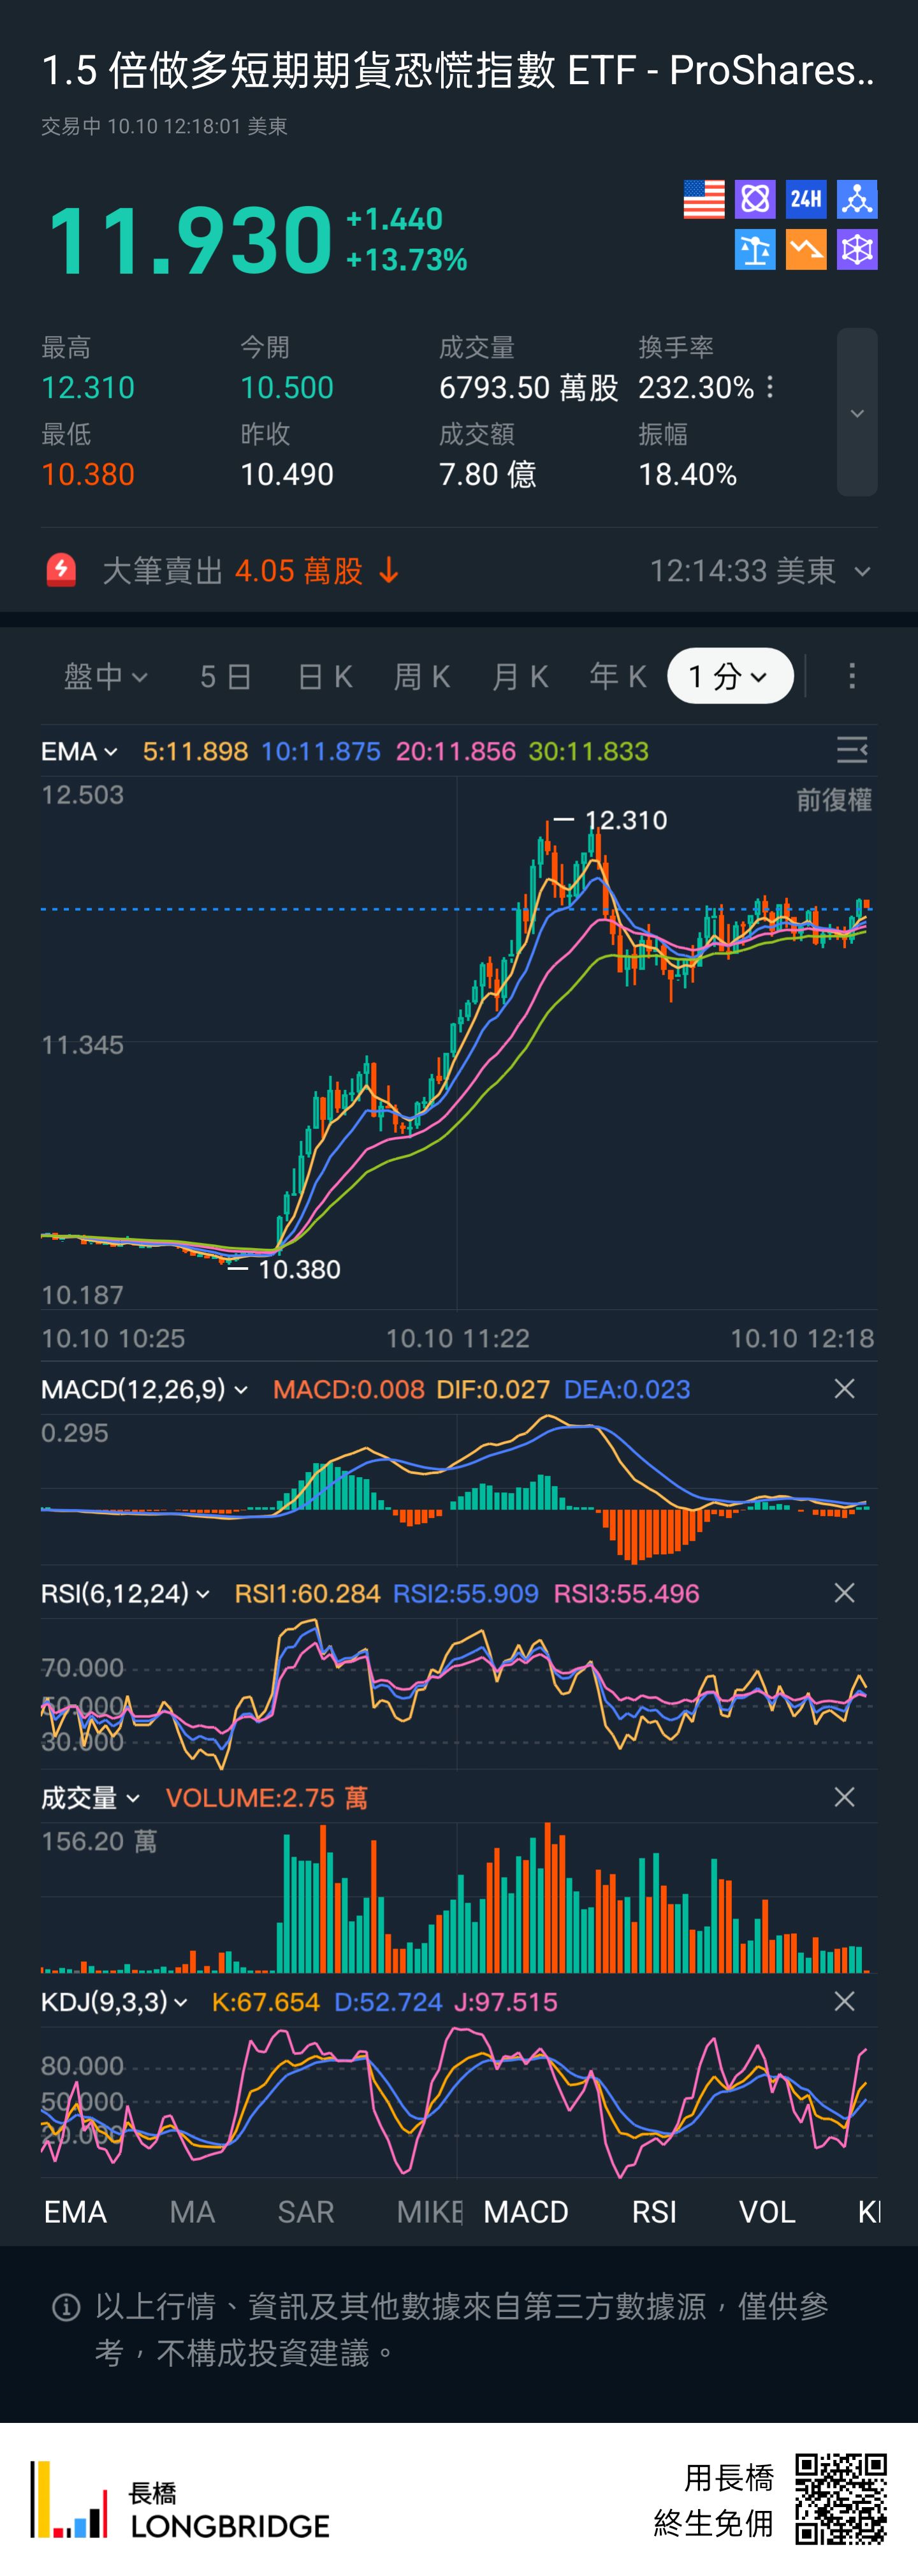Switch to the 5日 chart tab
Screen dimensions: 918x2576
(225, 677)
